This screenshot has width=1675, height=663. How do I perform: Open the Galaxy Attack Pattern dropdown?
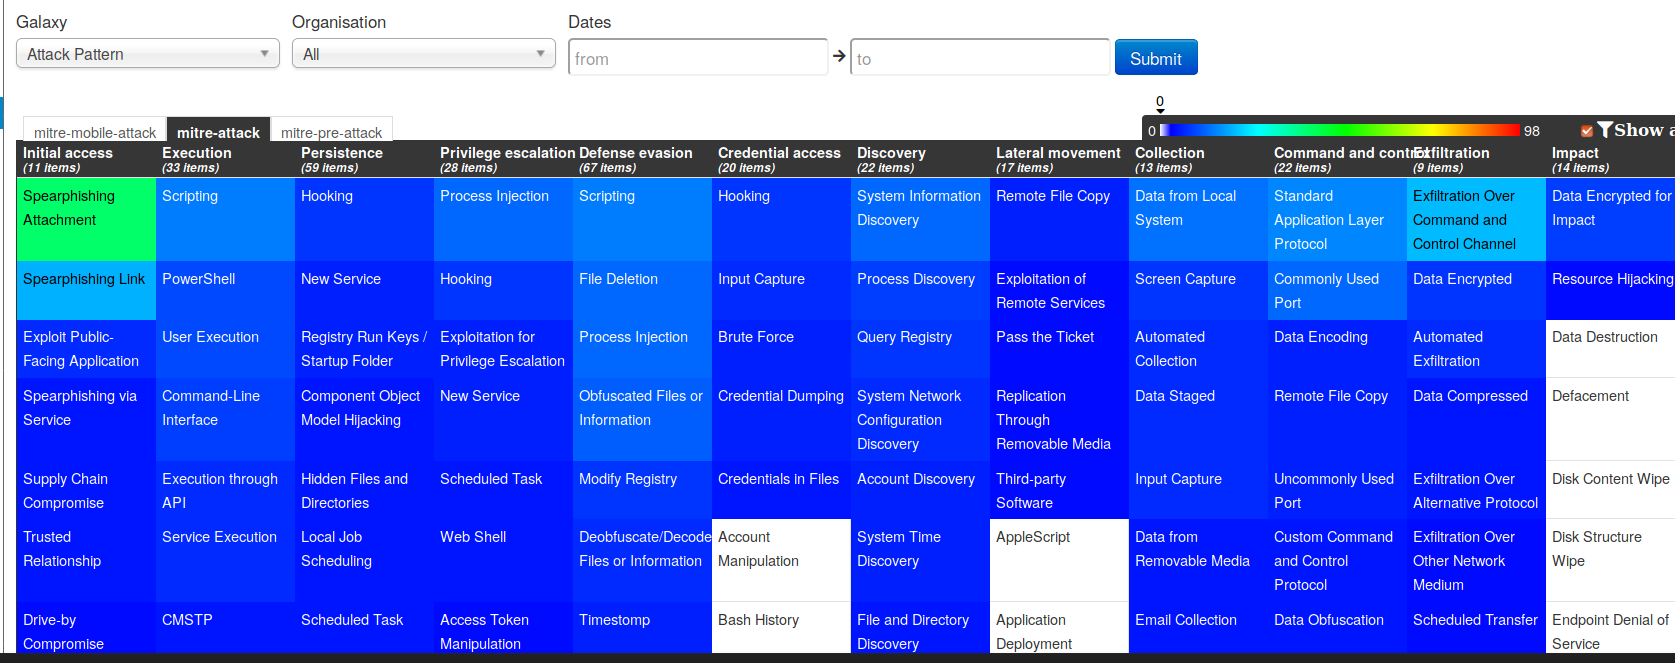point(147,54)
